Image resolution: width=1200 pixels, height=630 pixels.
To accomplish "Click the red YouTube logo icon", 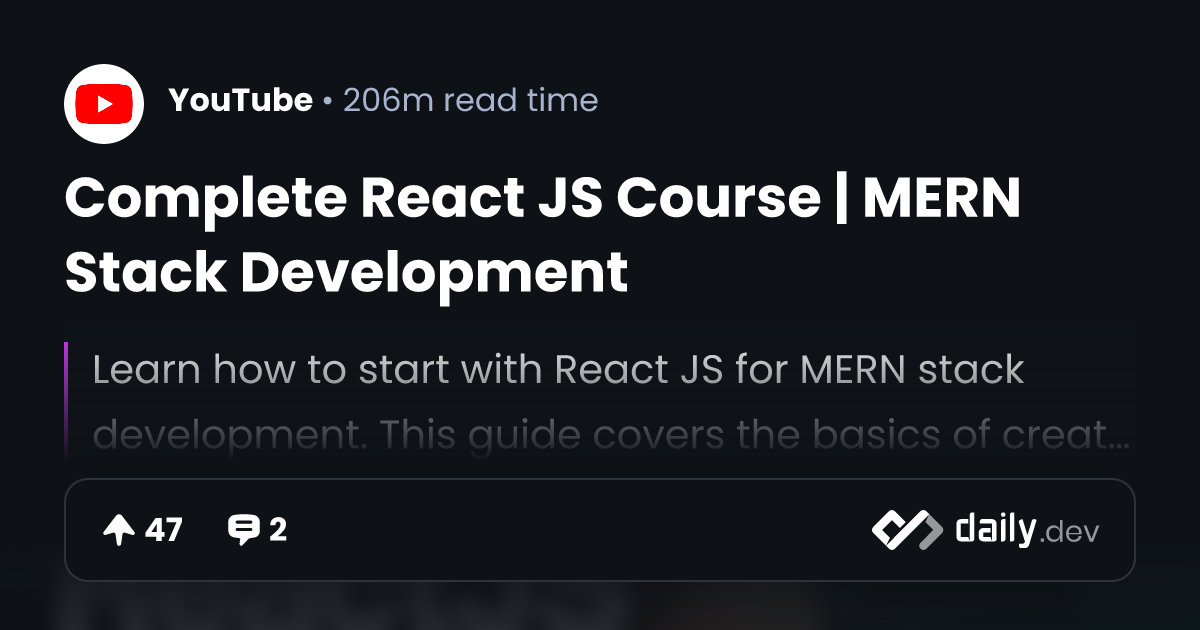I will [x=104, y=104].
